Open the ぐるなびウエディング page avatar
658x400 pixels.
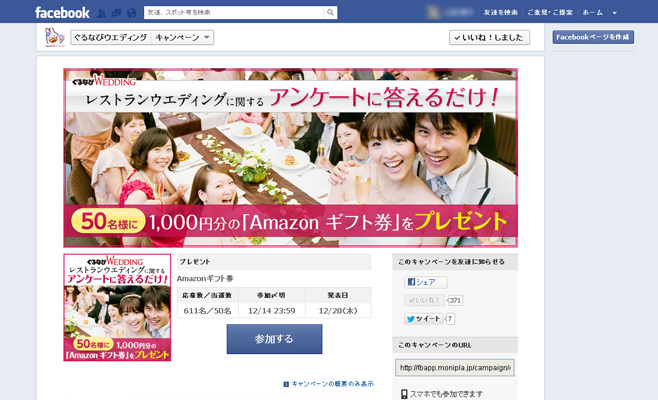55,37
